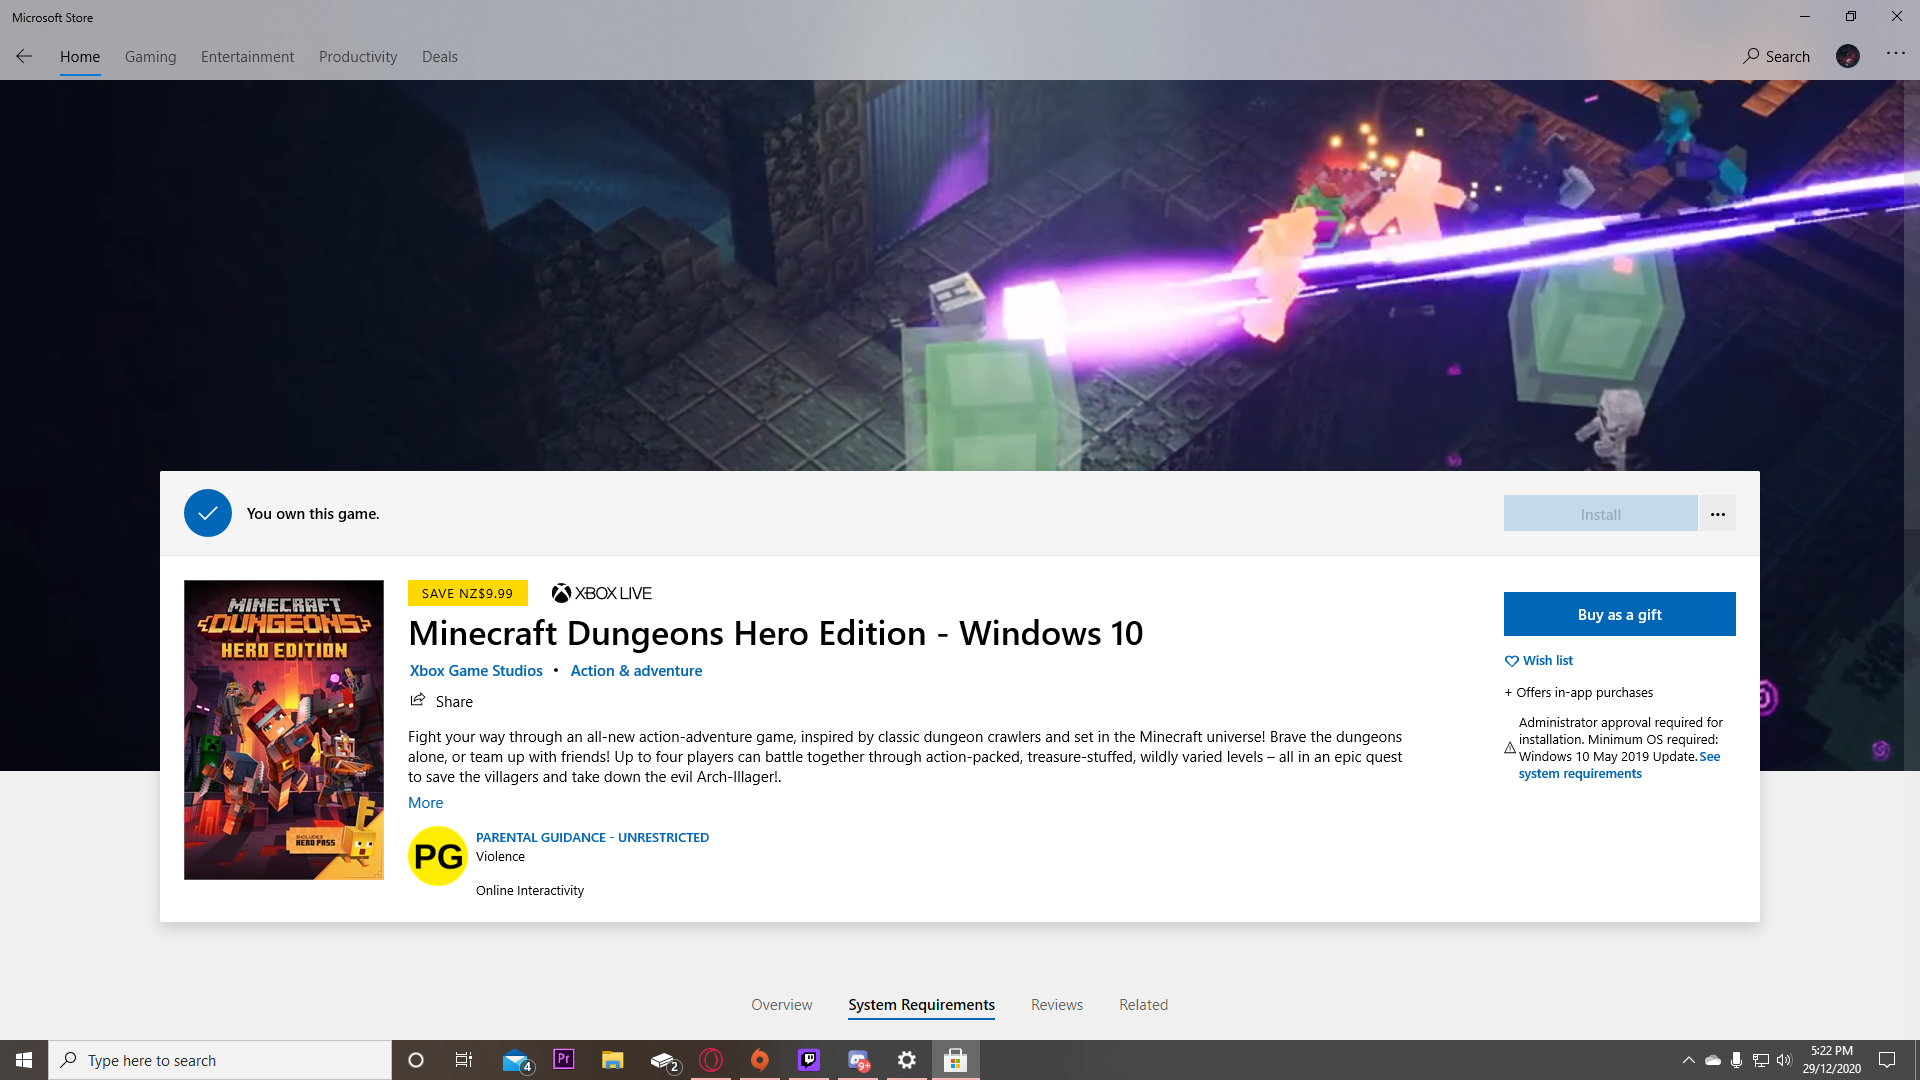Open Twitch from the taskbar
The image size is (1920, 1080).
point(809,1059)
